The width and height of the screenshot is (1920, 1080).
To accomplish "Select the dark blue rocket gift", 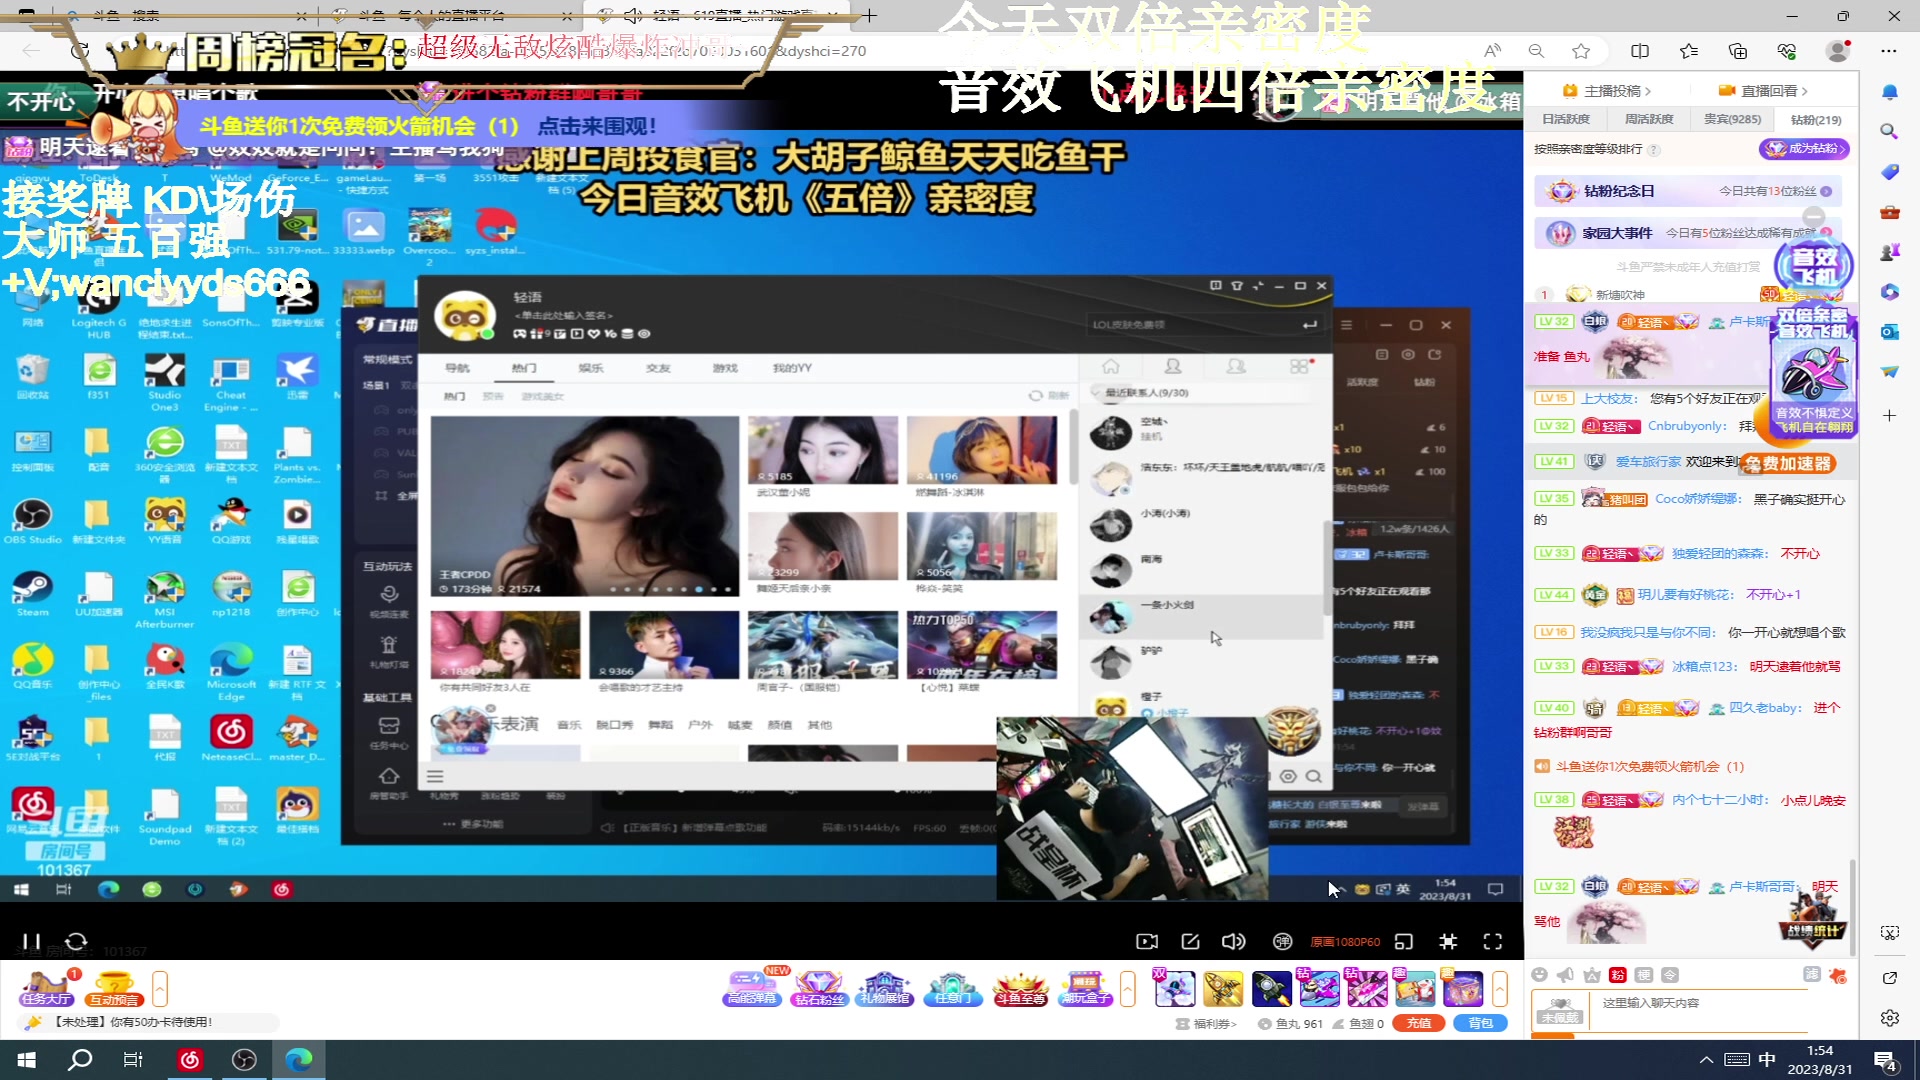I will (1271, 989).
